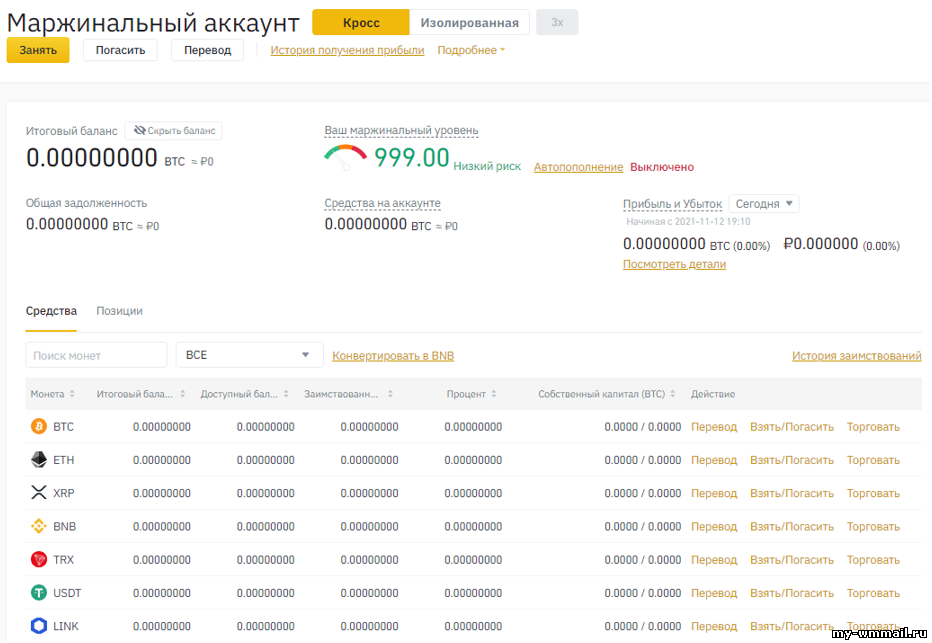Click Перевод in the LINK row
Image resolution: width=932 pixels, height=643 pixels.
pyautogui.click(x=714, y=627)
